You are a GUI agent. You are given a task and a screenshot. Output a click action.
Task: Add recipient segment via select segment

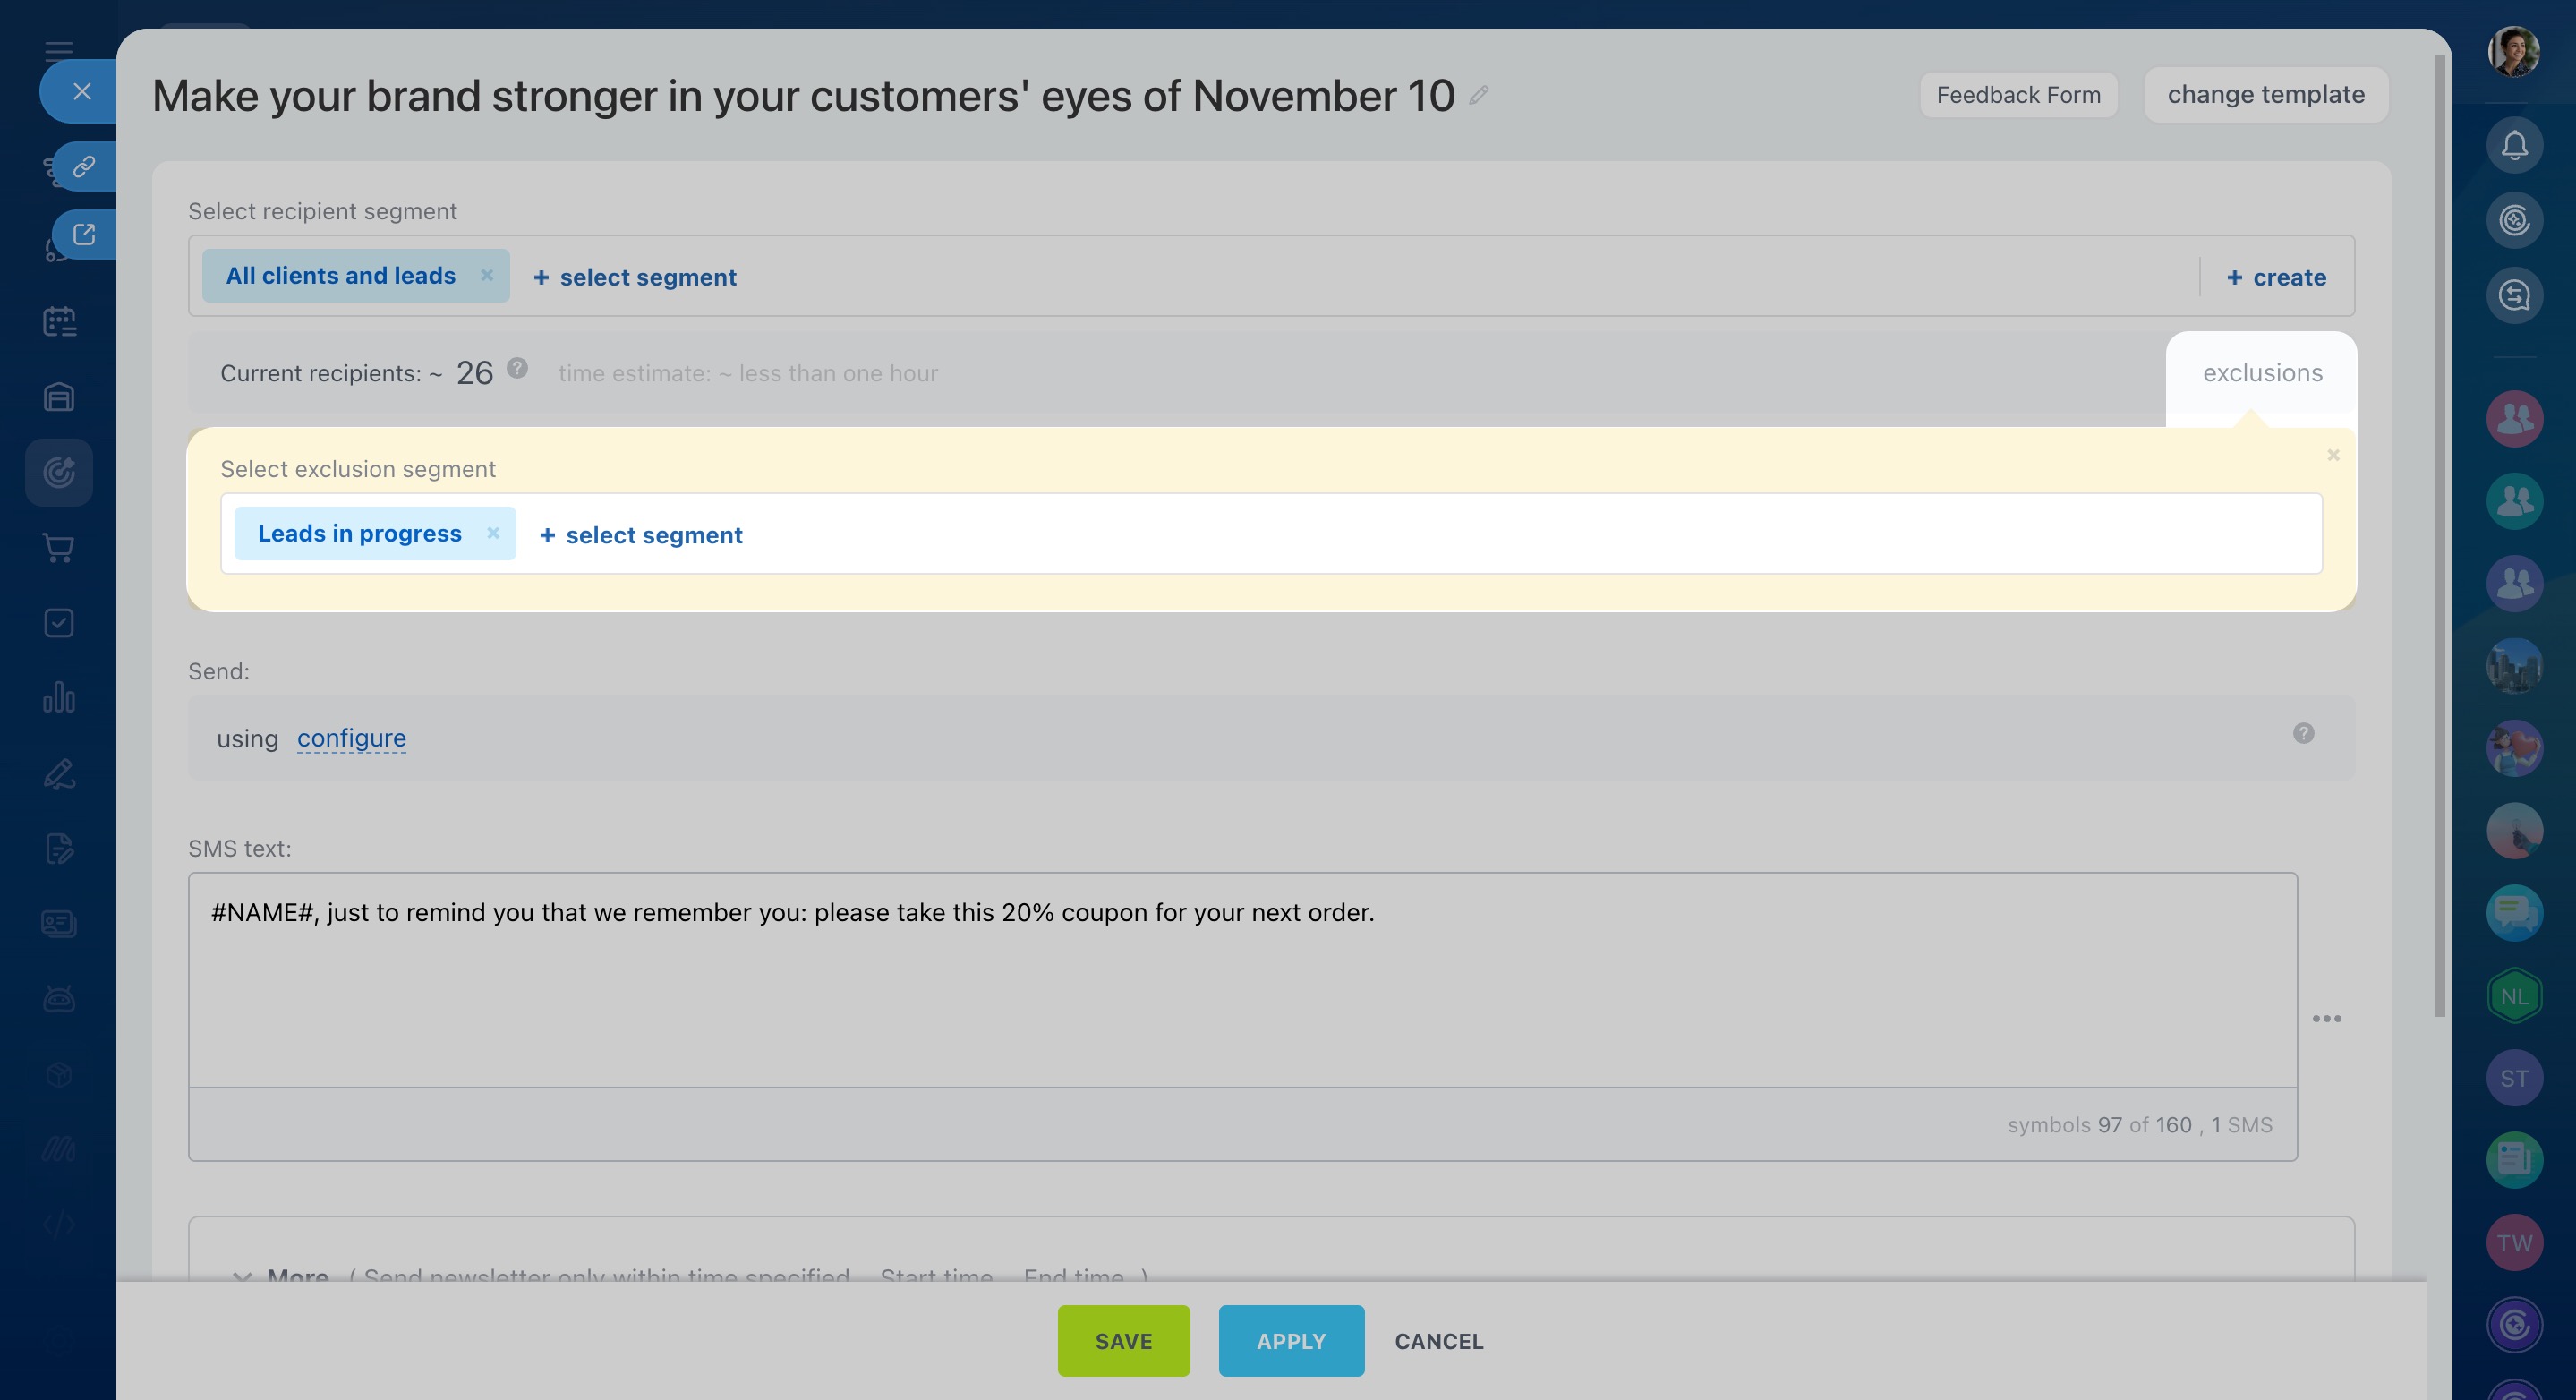(x=635, y=277)
